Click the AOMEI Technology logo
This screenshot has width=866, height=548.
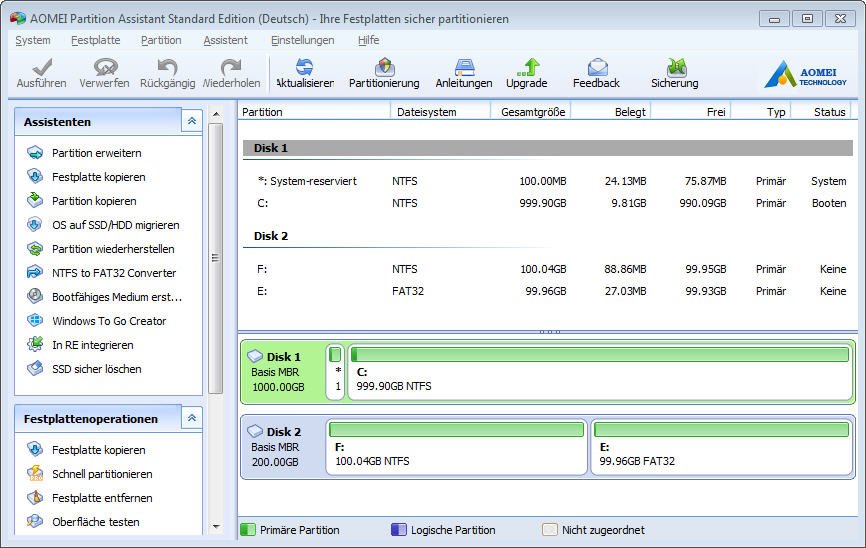805,74
